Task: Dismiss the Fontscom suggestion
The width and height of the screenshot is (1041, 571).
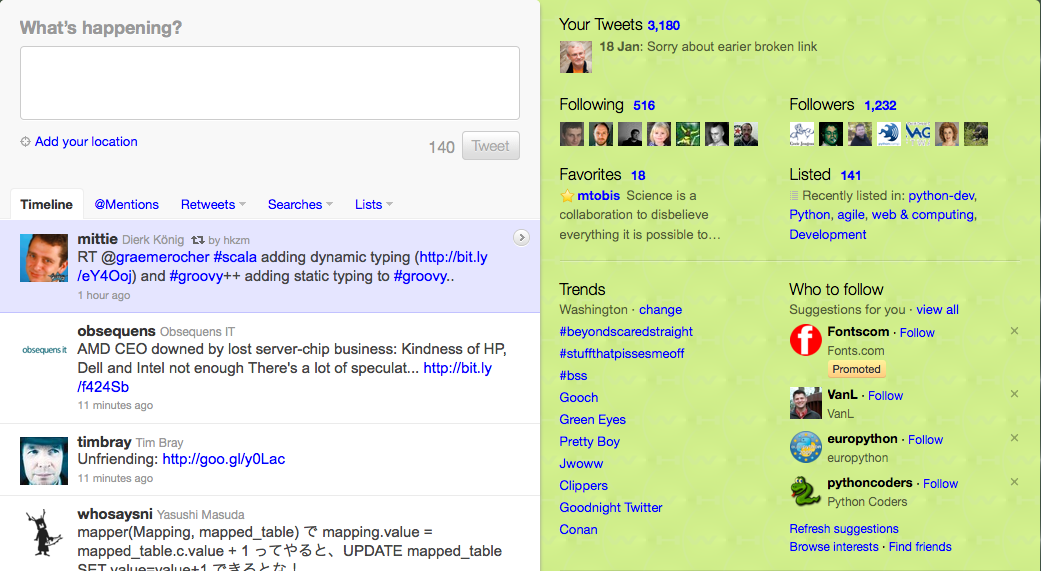Action: point(1014,331)
